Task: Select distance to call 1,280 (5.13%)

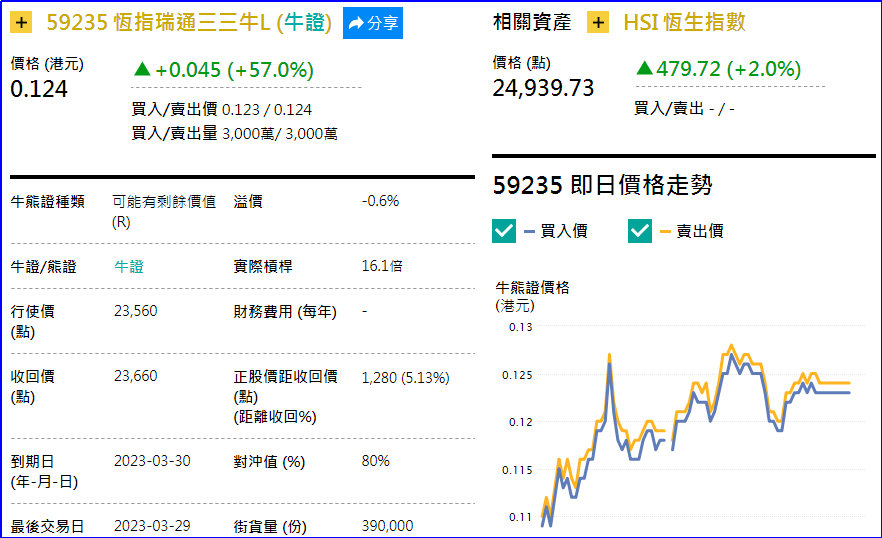Action: (x=406, y=377)
